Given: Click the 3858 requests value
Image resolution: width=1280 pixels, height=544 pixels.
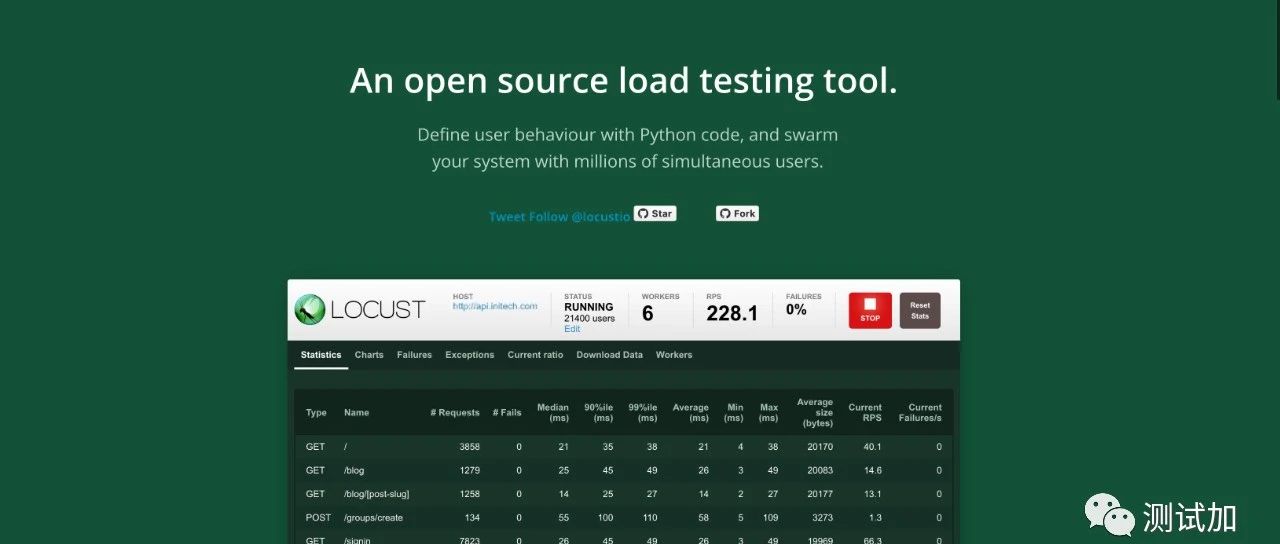Looking at the screenshot, I should click(469, 447).
